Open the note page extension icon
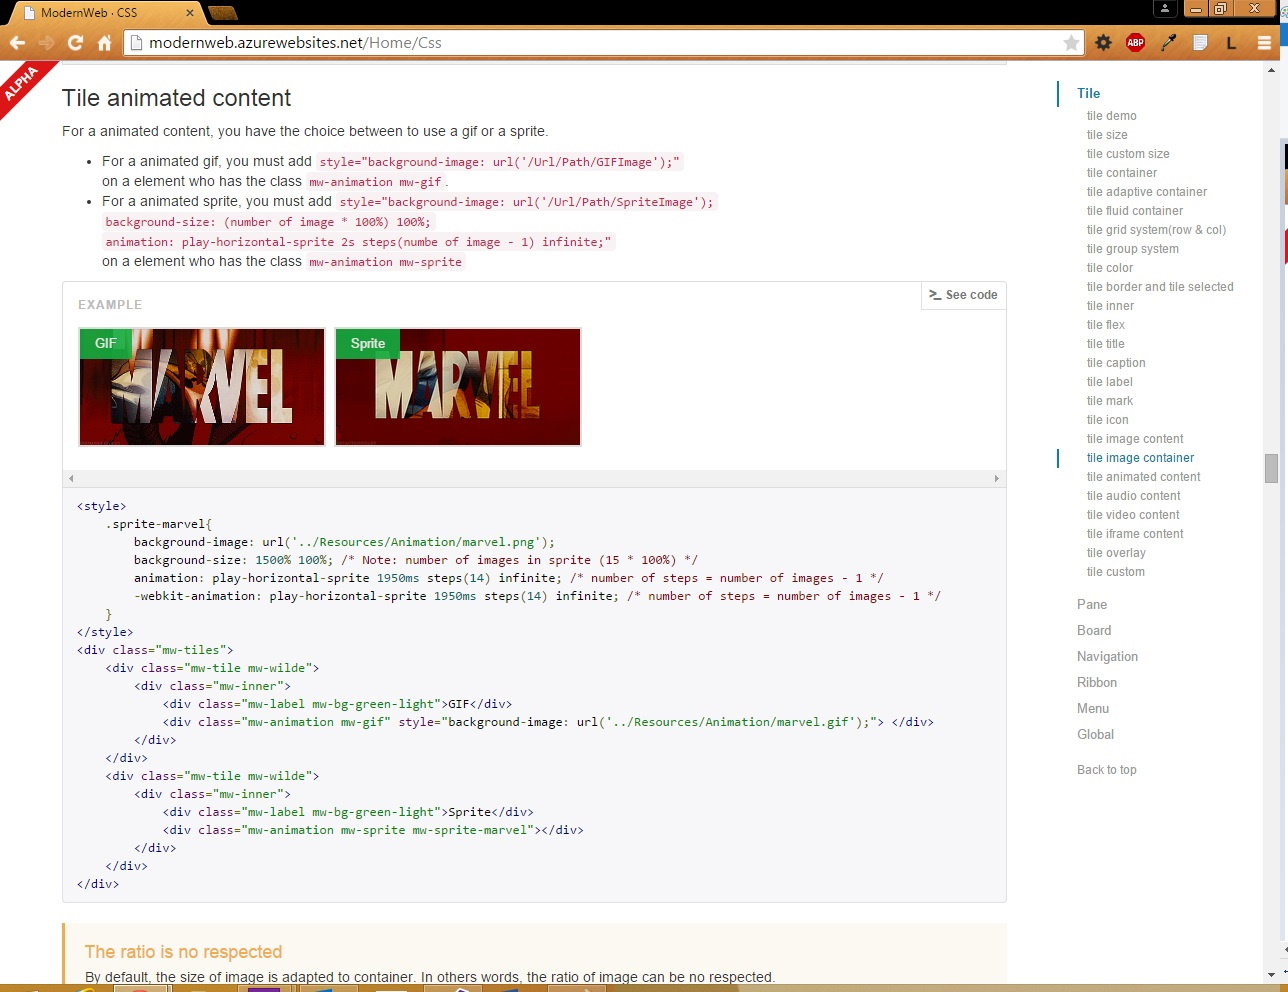The width and height of the screenshot is (1288, 992). (x=1200, y=43)
